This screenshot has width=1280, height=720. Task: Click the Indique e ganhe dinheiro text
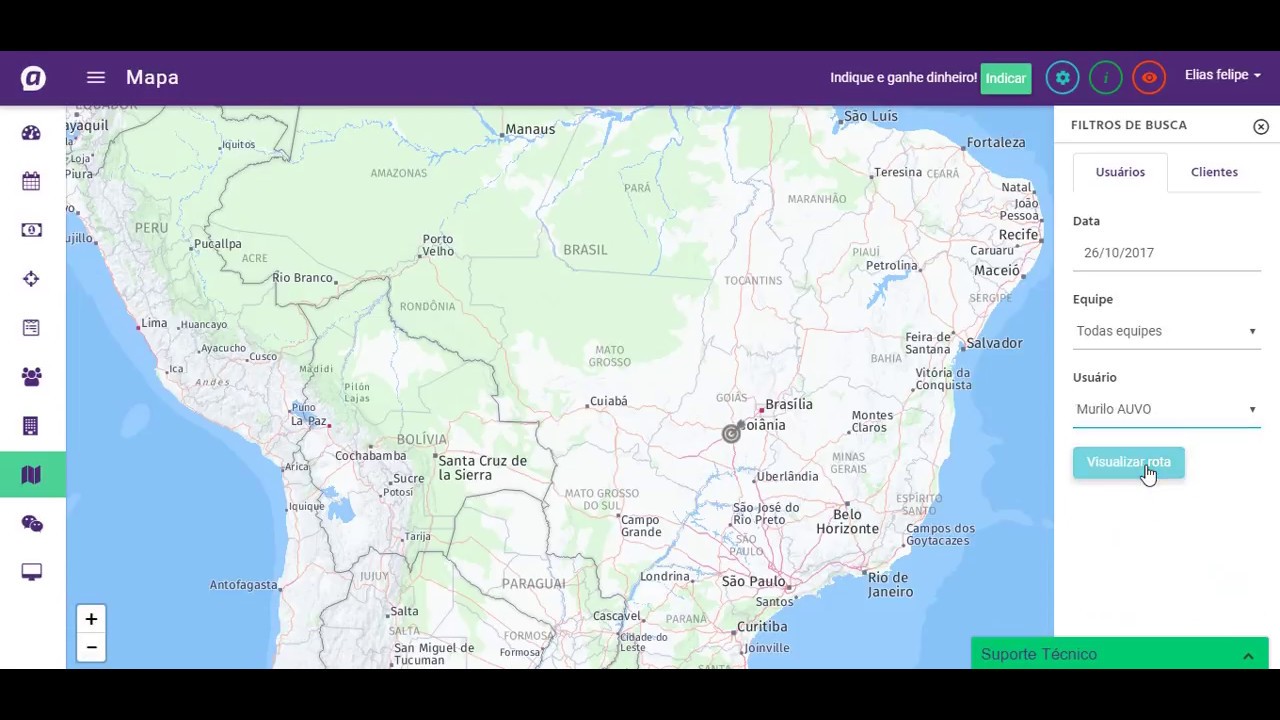click(x=903, y=77)
